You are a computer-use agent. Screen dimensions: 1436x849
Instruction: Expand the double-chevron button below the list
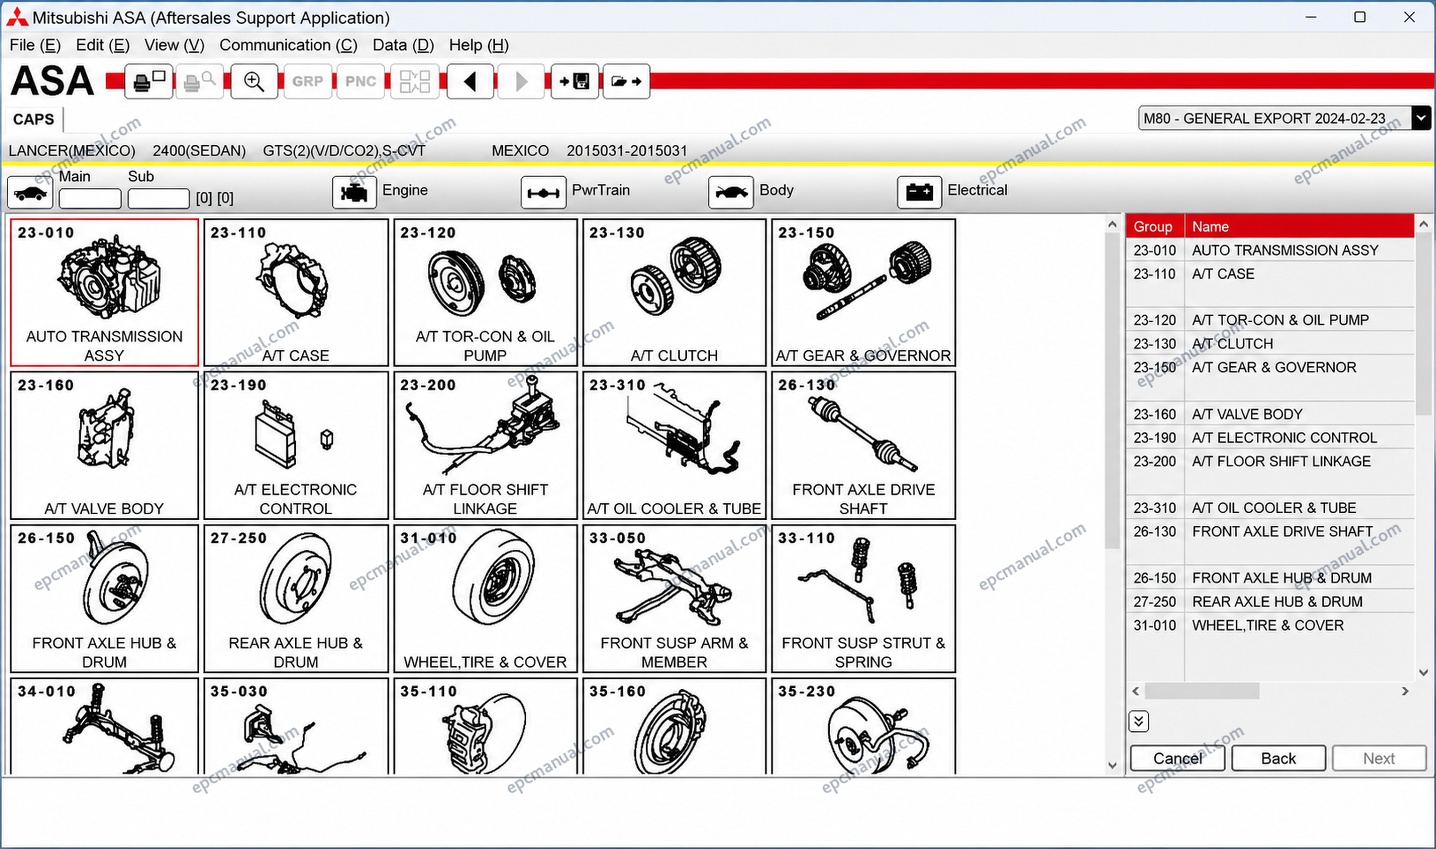1139,721
